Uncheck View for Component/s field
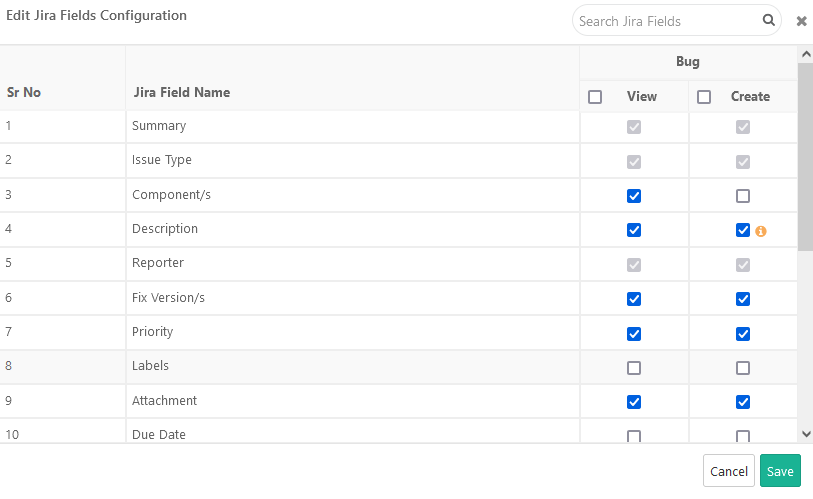813x499 pixels. [634, 196]
